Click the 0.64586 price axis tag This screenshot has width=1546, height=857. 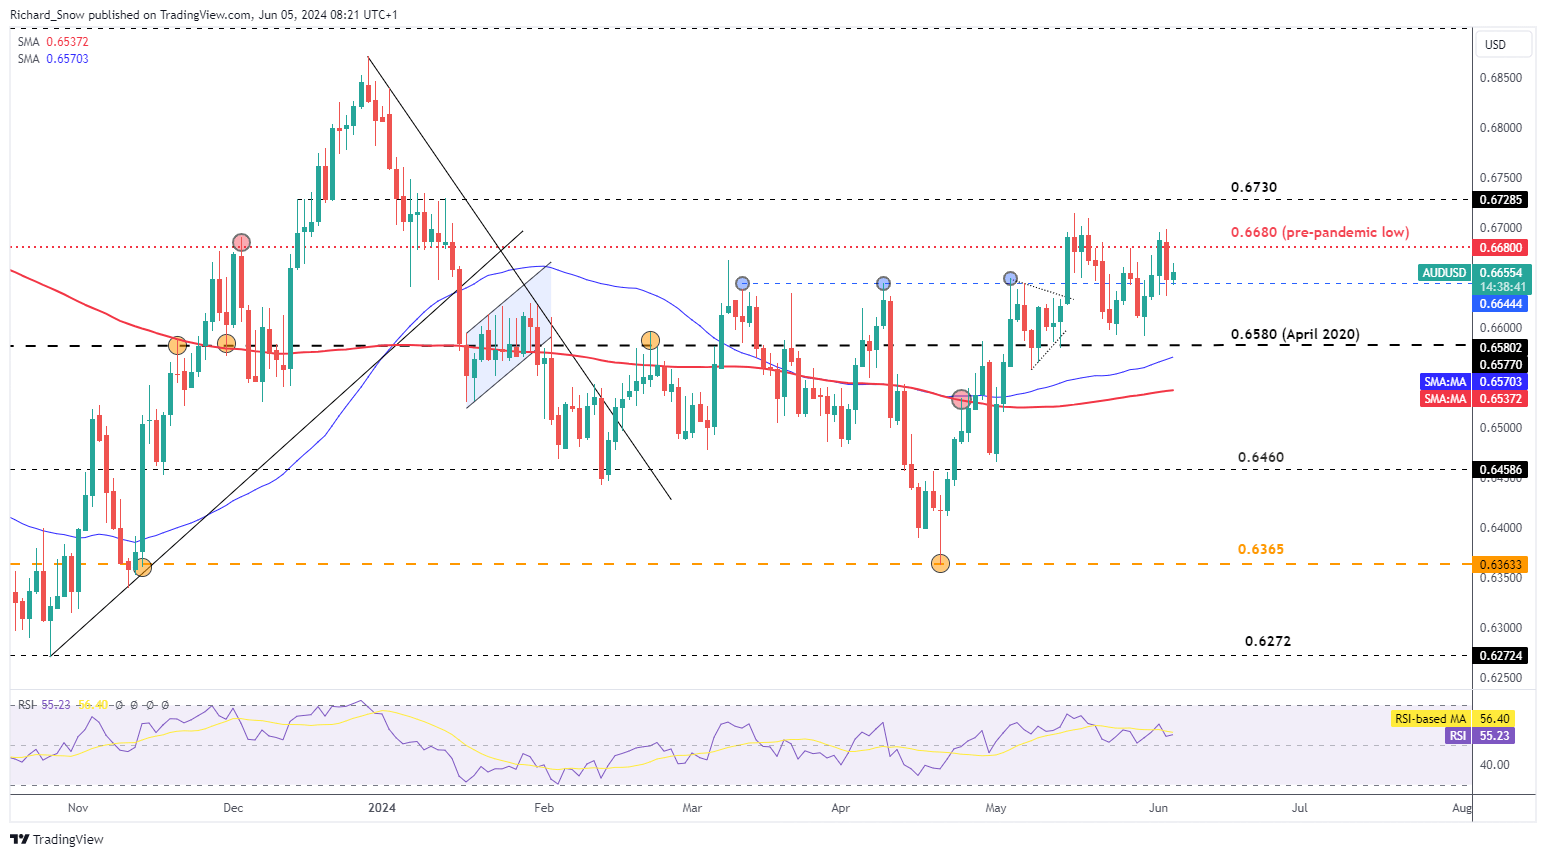[x=1500, y=469]
